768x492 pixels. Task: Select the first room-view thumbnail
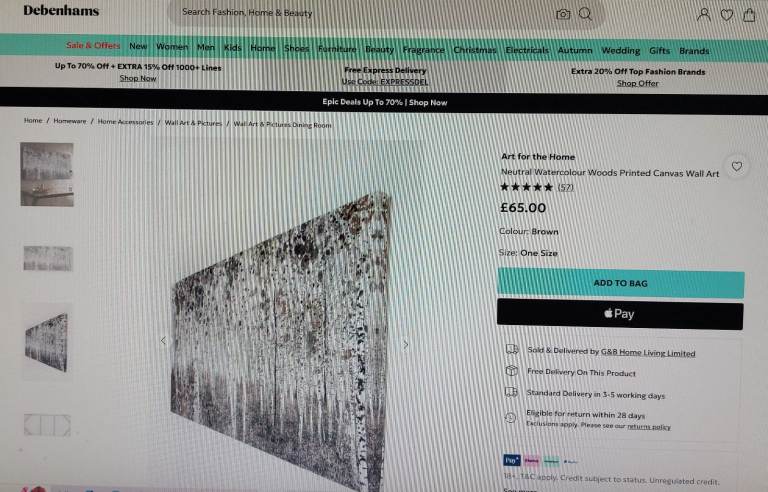pyautogui.click(x=47, y=174)
